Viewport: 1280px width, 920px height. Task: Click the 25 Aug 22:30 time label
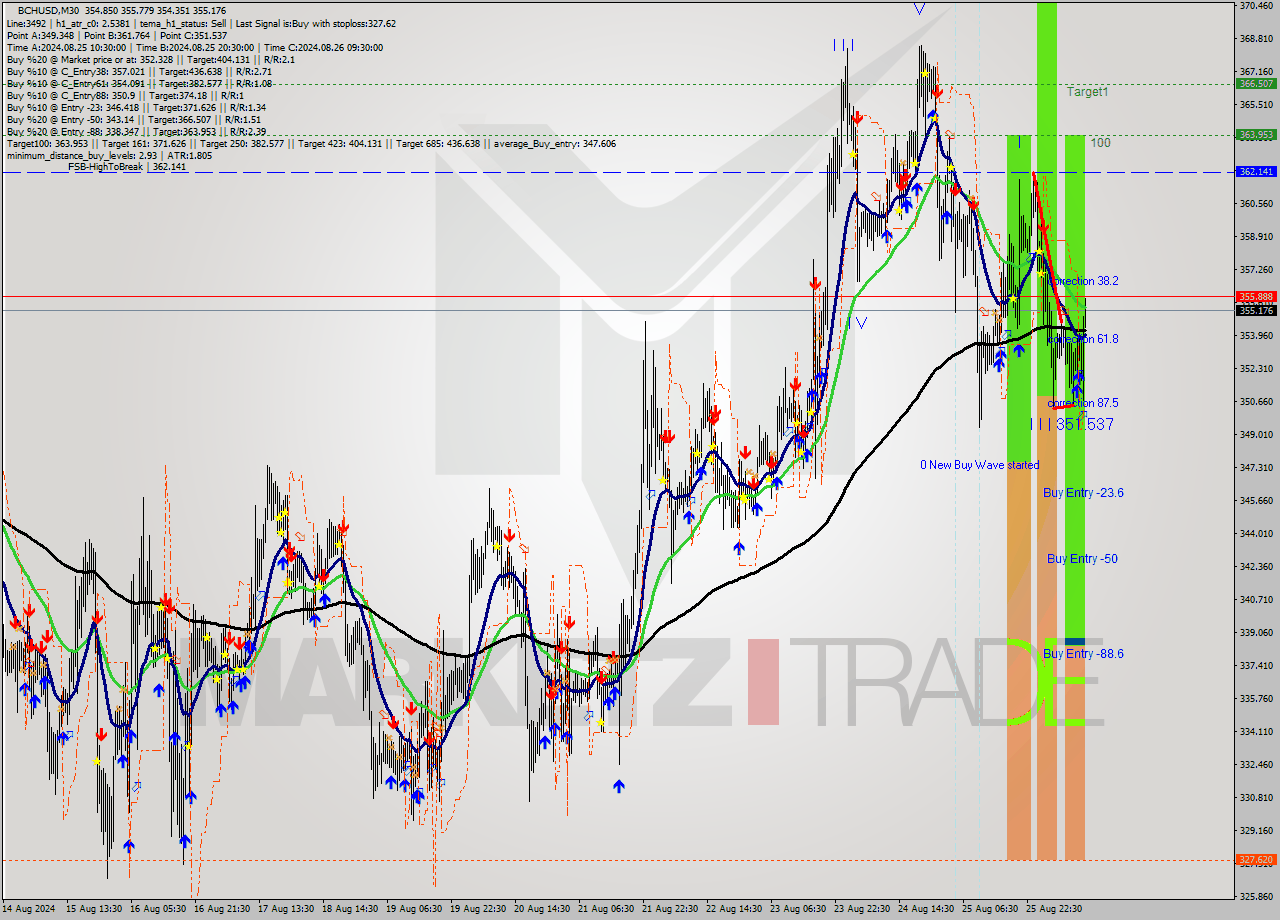click(1054, 909)
